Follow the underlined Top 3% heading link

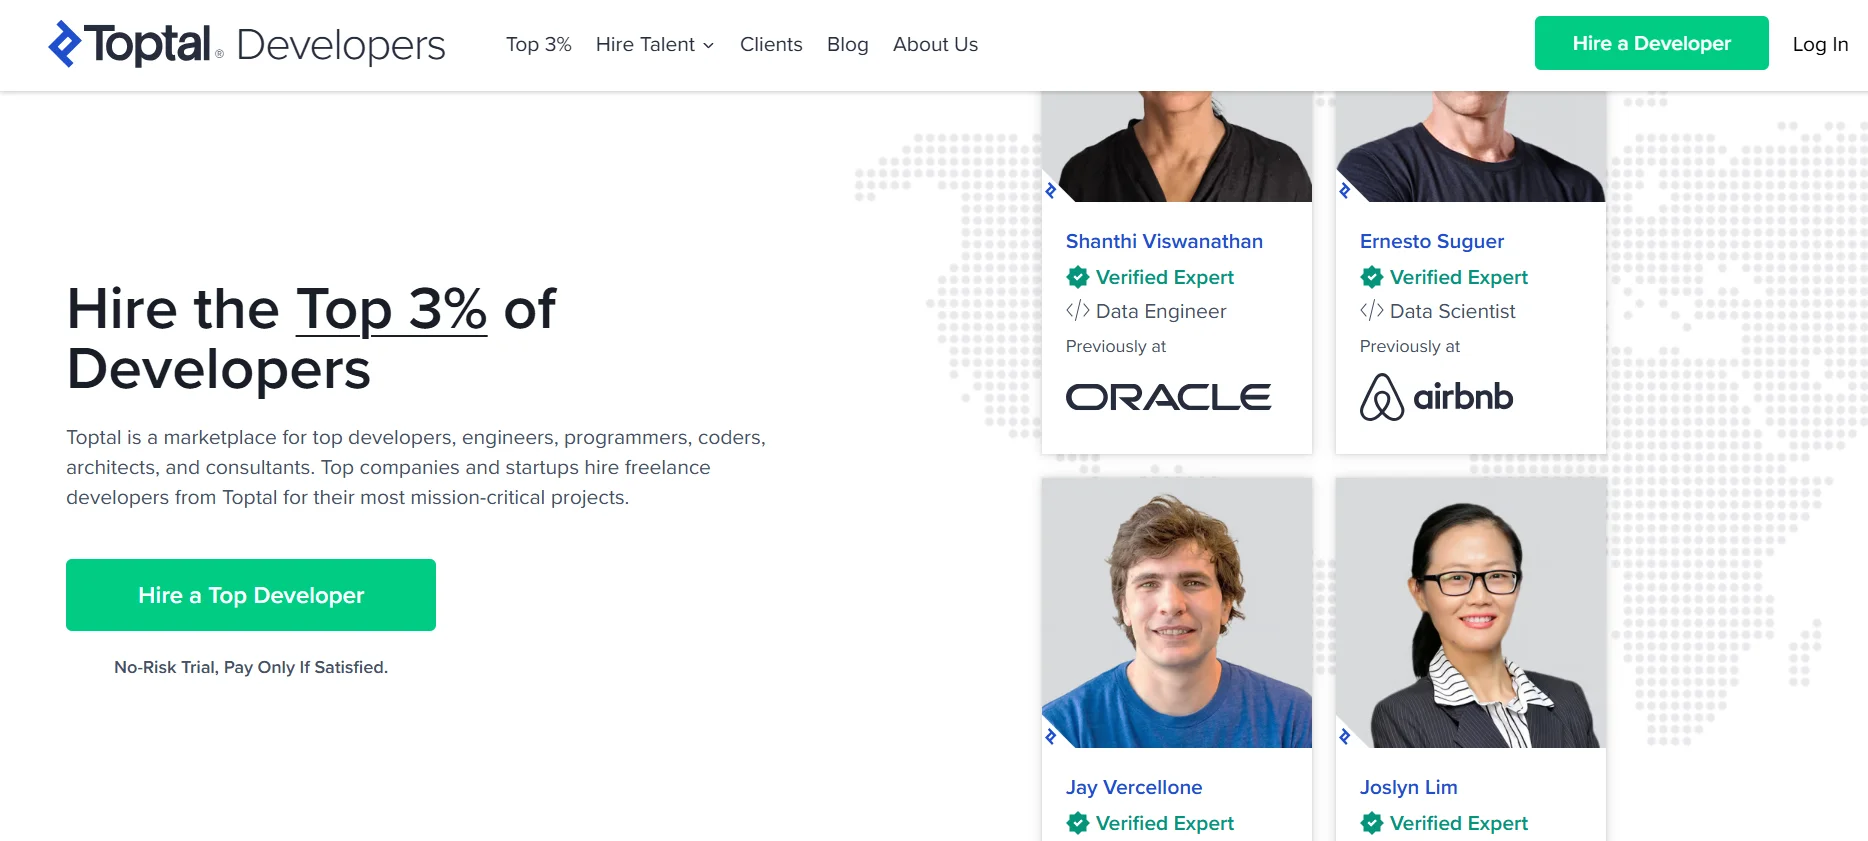[391, 308]
